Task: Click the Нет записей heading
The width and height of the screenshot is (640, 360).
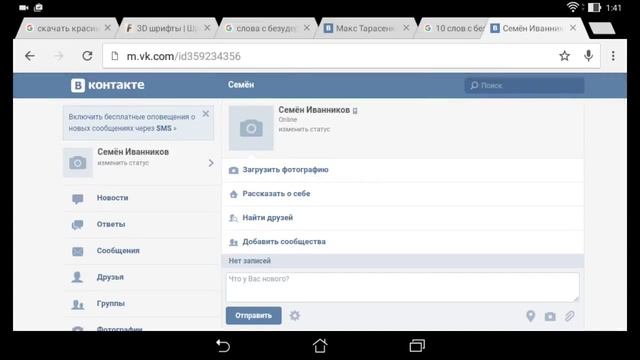Action: tap(249, 261)
